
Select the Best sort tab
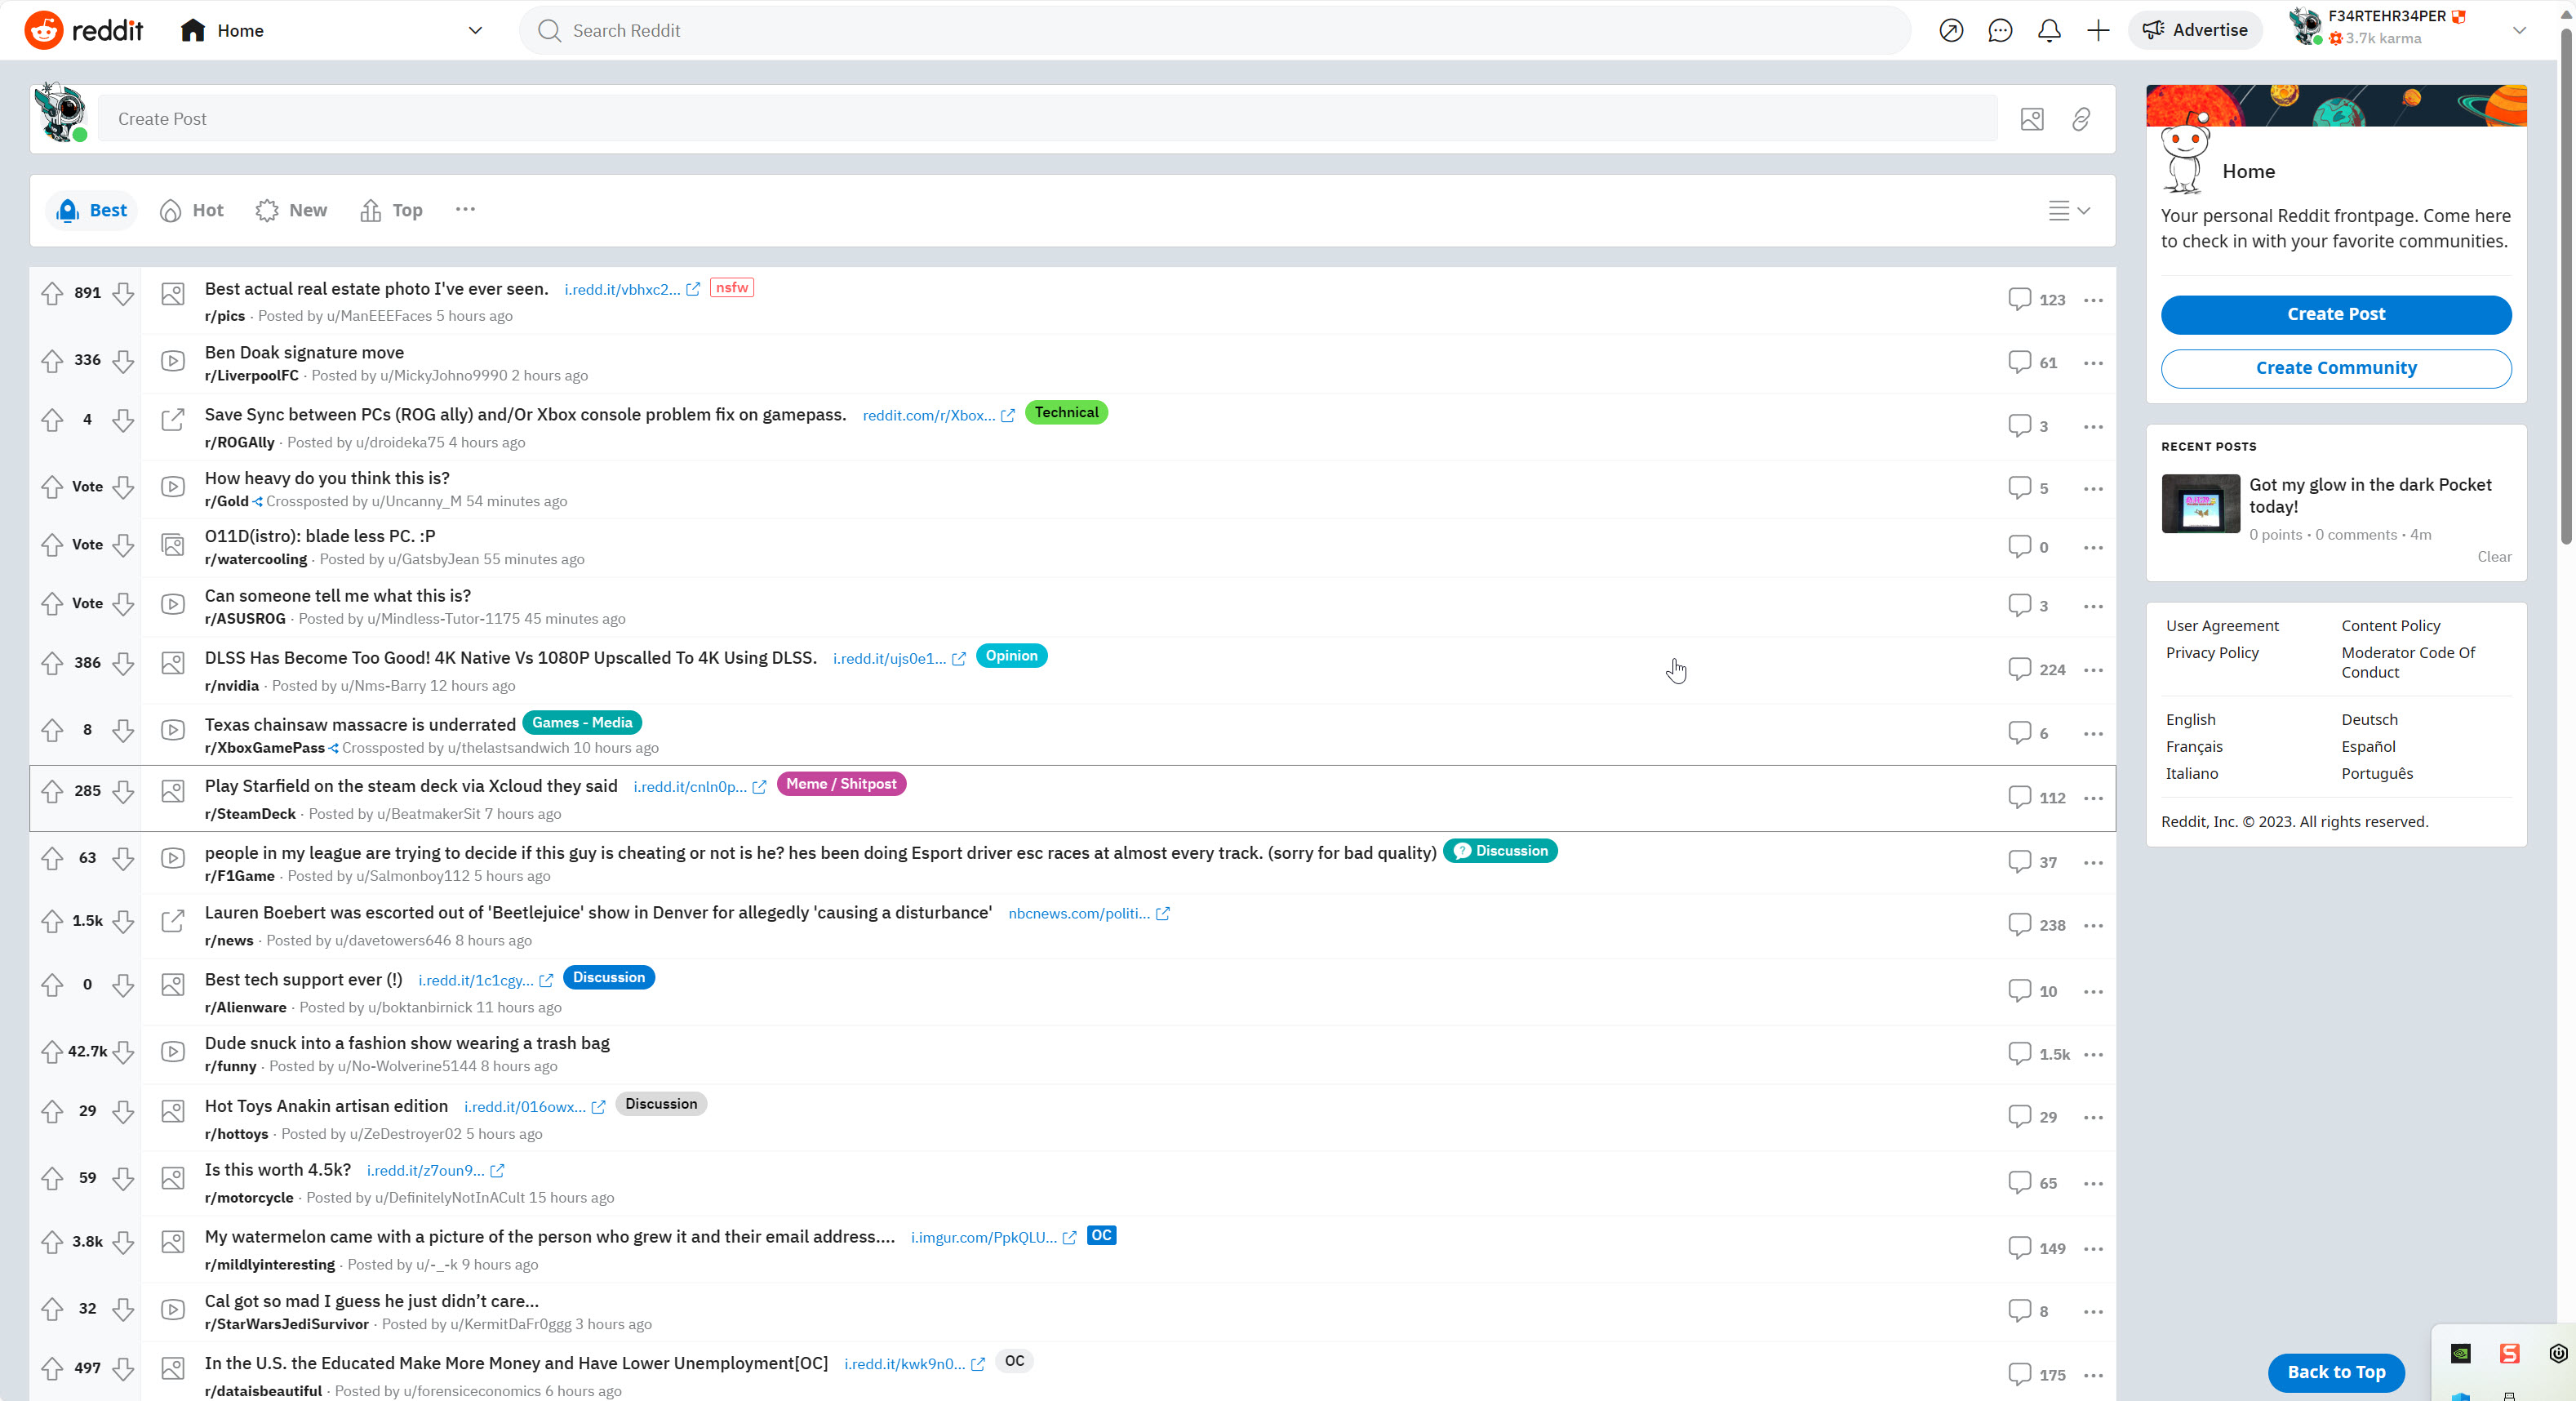point(92,210)
